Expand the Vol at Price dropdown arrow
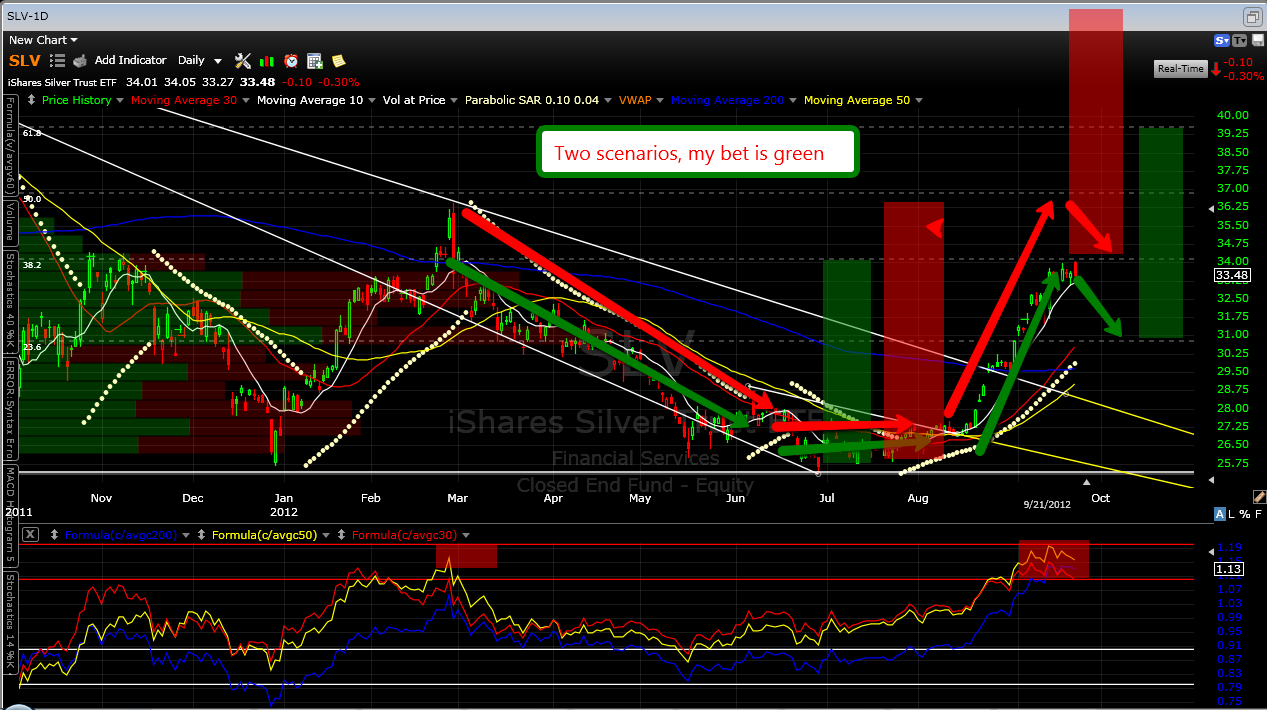Viewport: 1267px width, 710px height. point(455,100)
